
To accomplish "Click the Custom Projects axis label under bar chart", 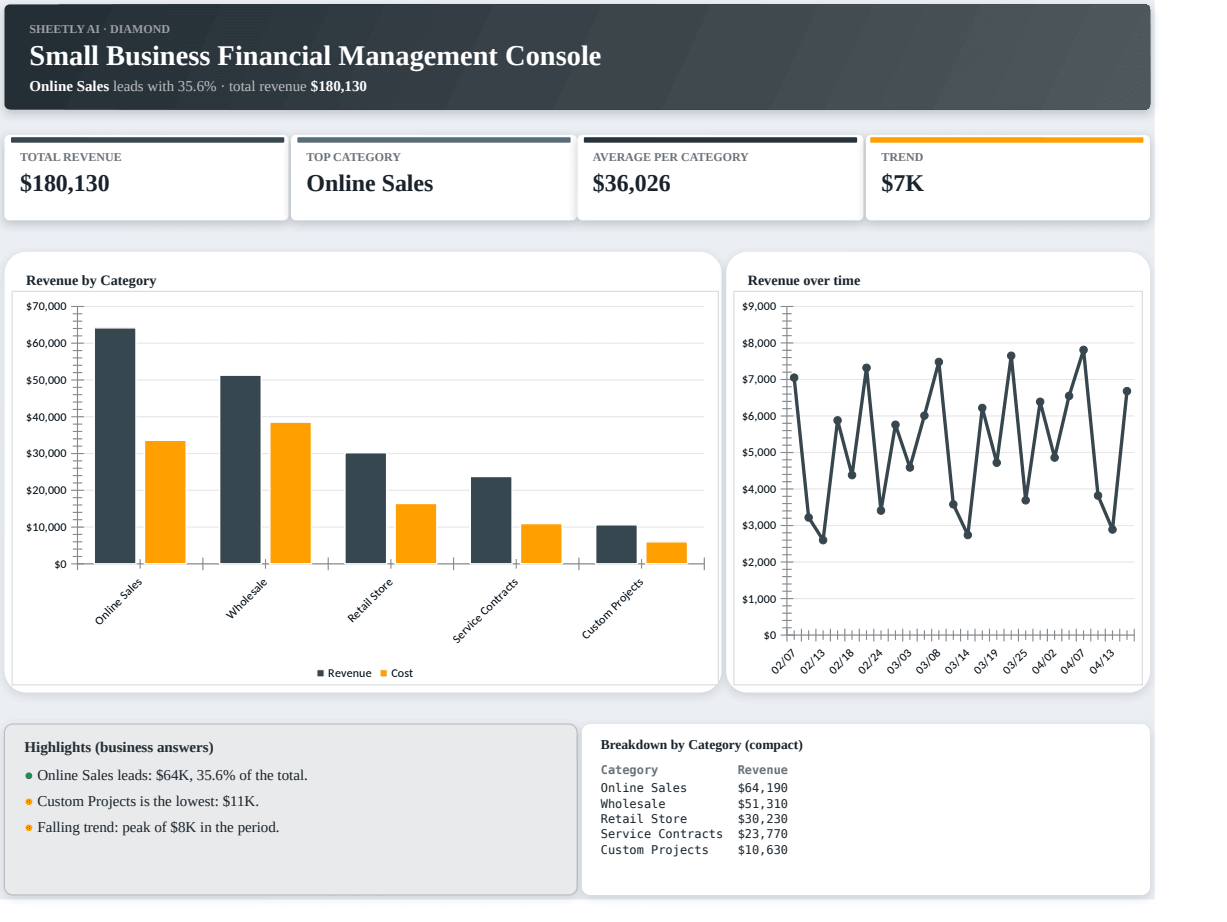I will [612, 609].
